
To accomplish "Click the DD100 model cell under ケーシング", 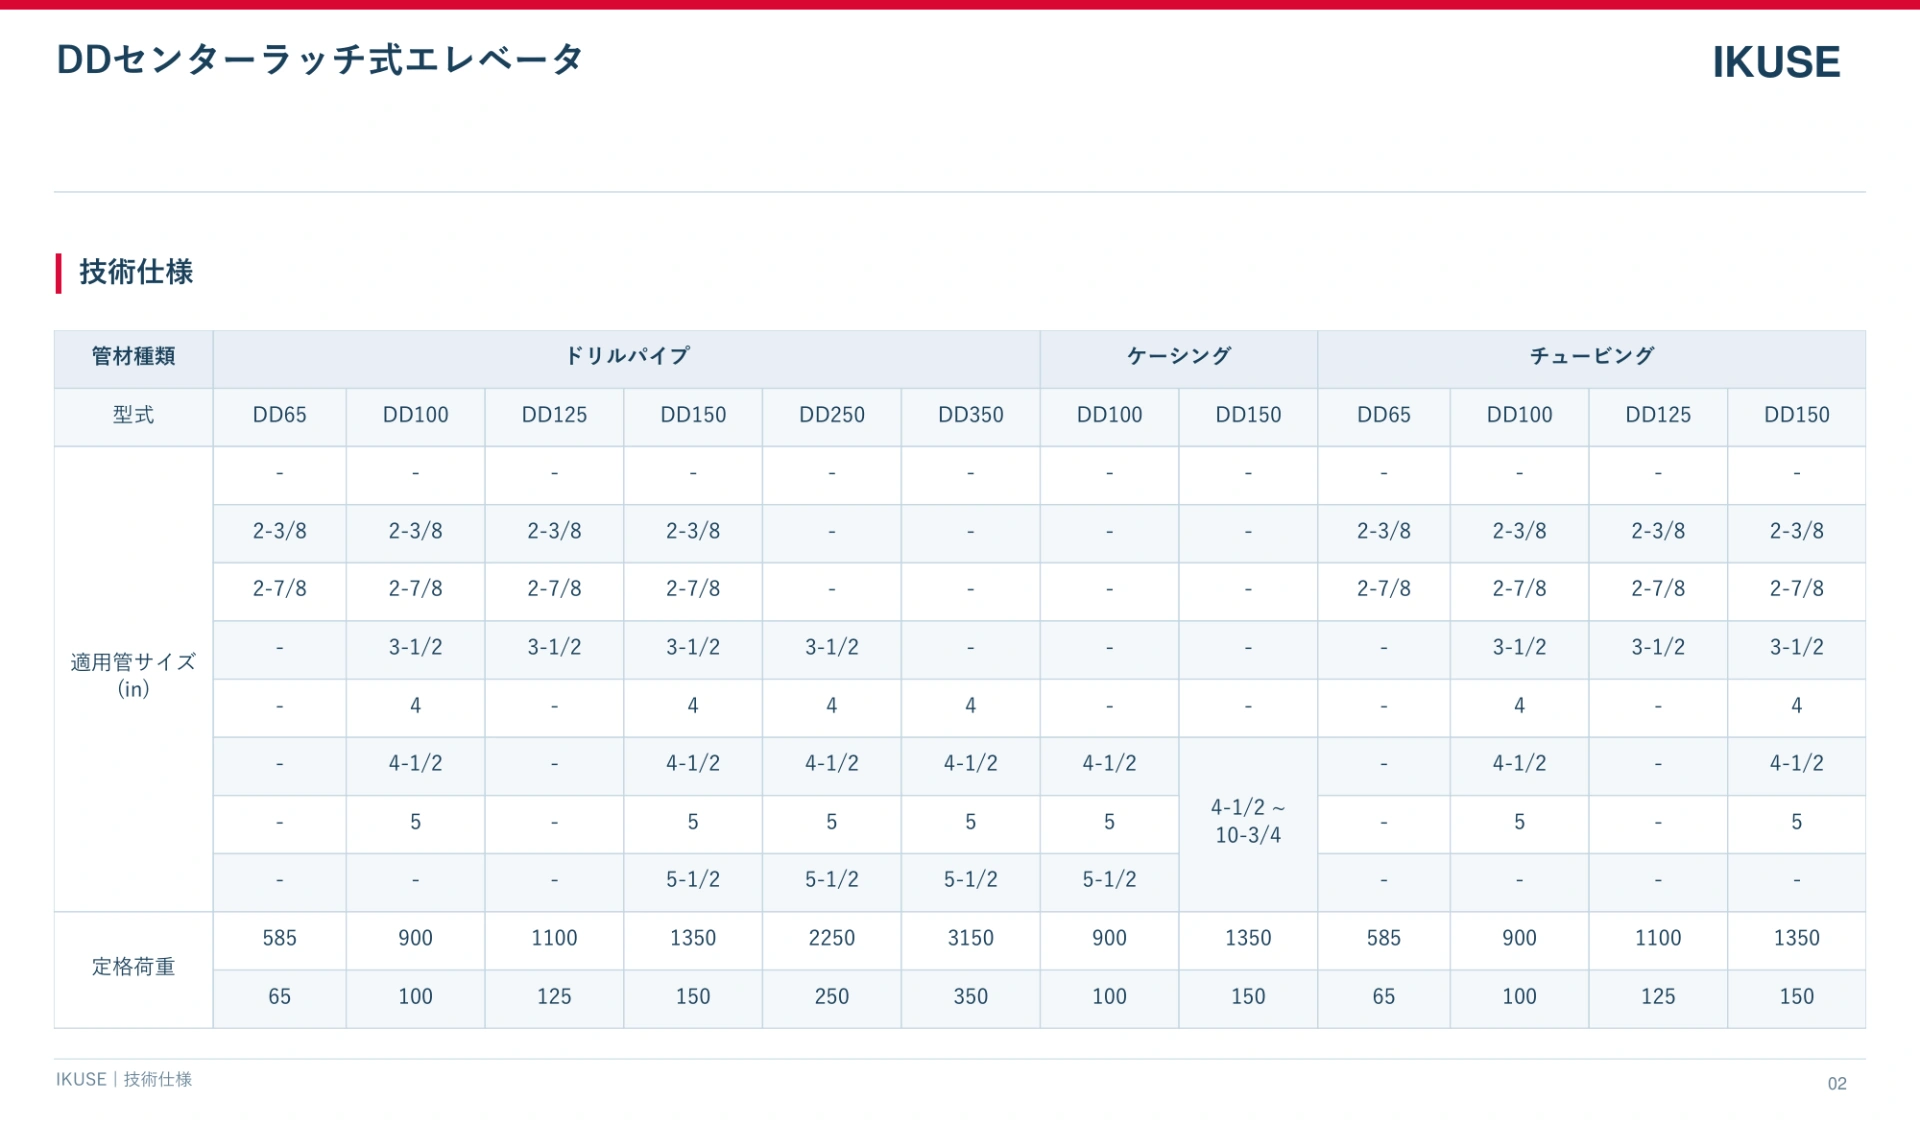I will coord(1110,415).
